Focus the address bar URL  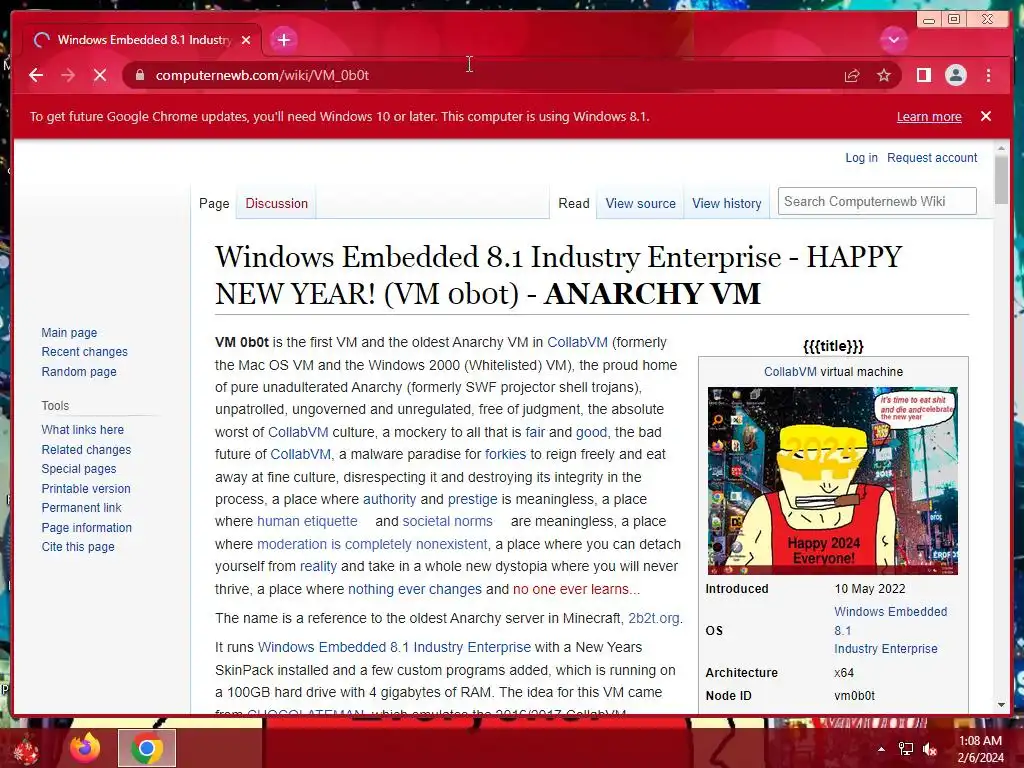click(262, 75)
